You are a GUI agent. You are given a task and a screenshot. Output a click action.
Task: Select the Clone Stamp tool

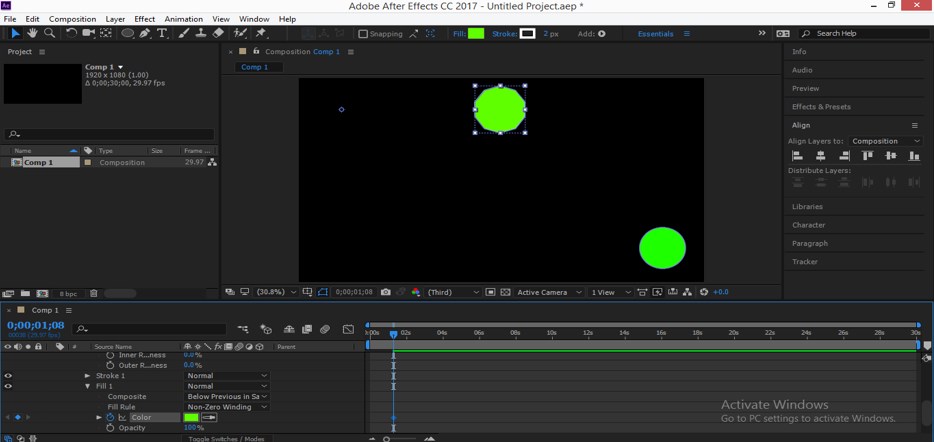pos(201,33)
